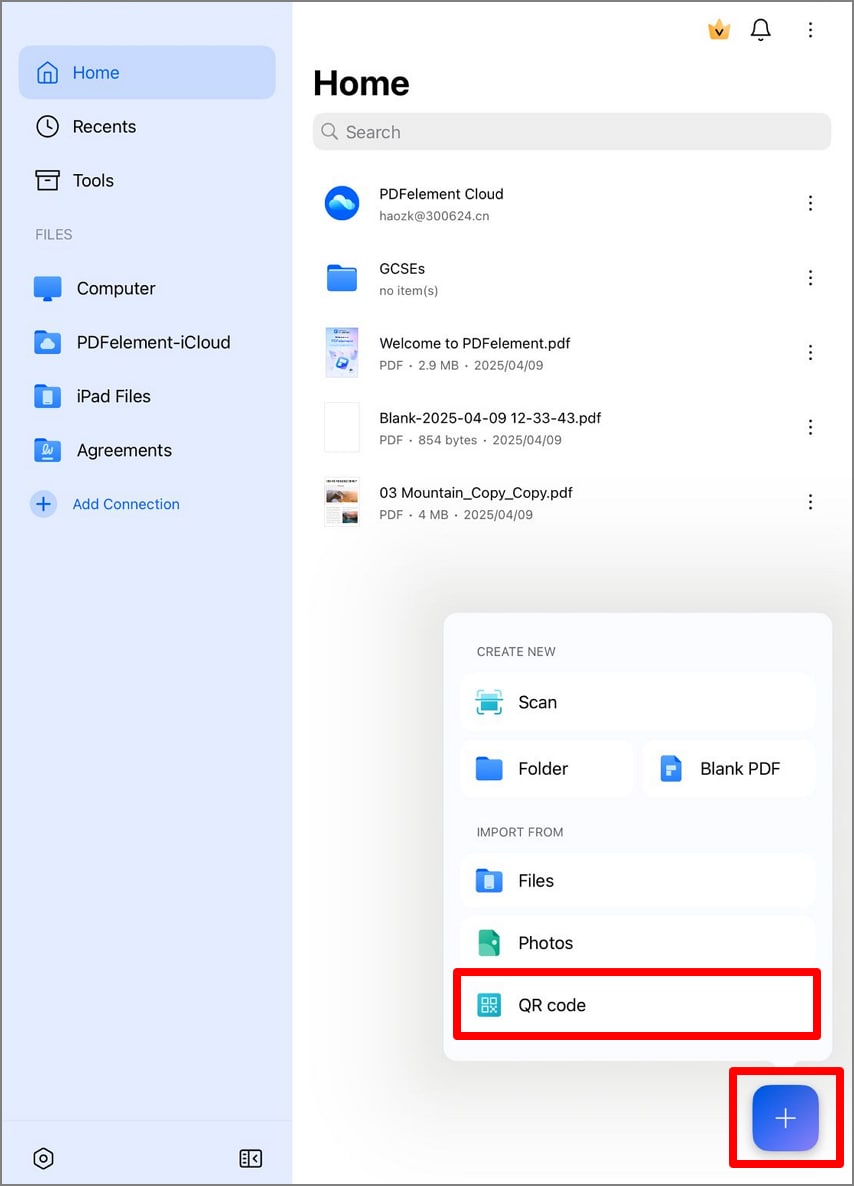
Task: Click the Recents clock icon
Action: tap(48, 126)
